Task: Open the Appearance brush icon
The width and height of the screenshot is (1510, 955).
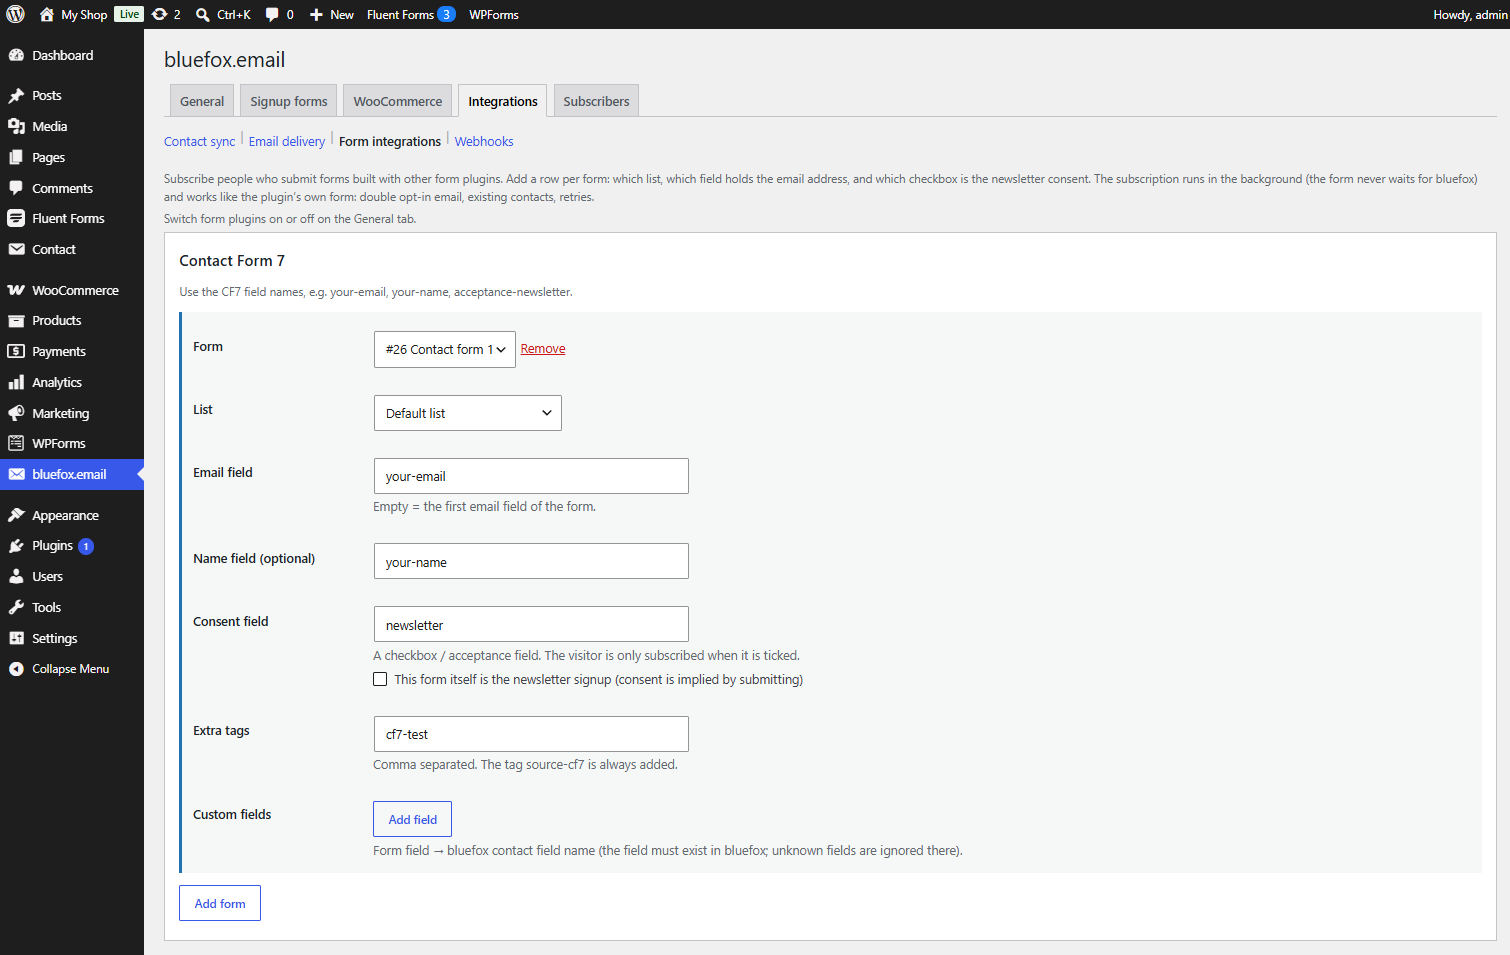Action: coord(16,515)
